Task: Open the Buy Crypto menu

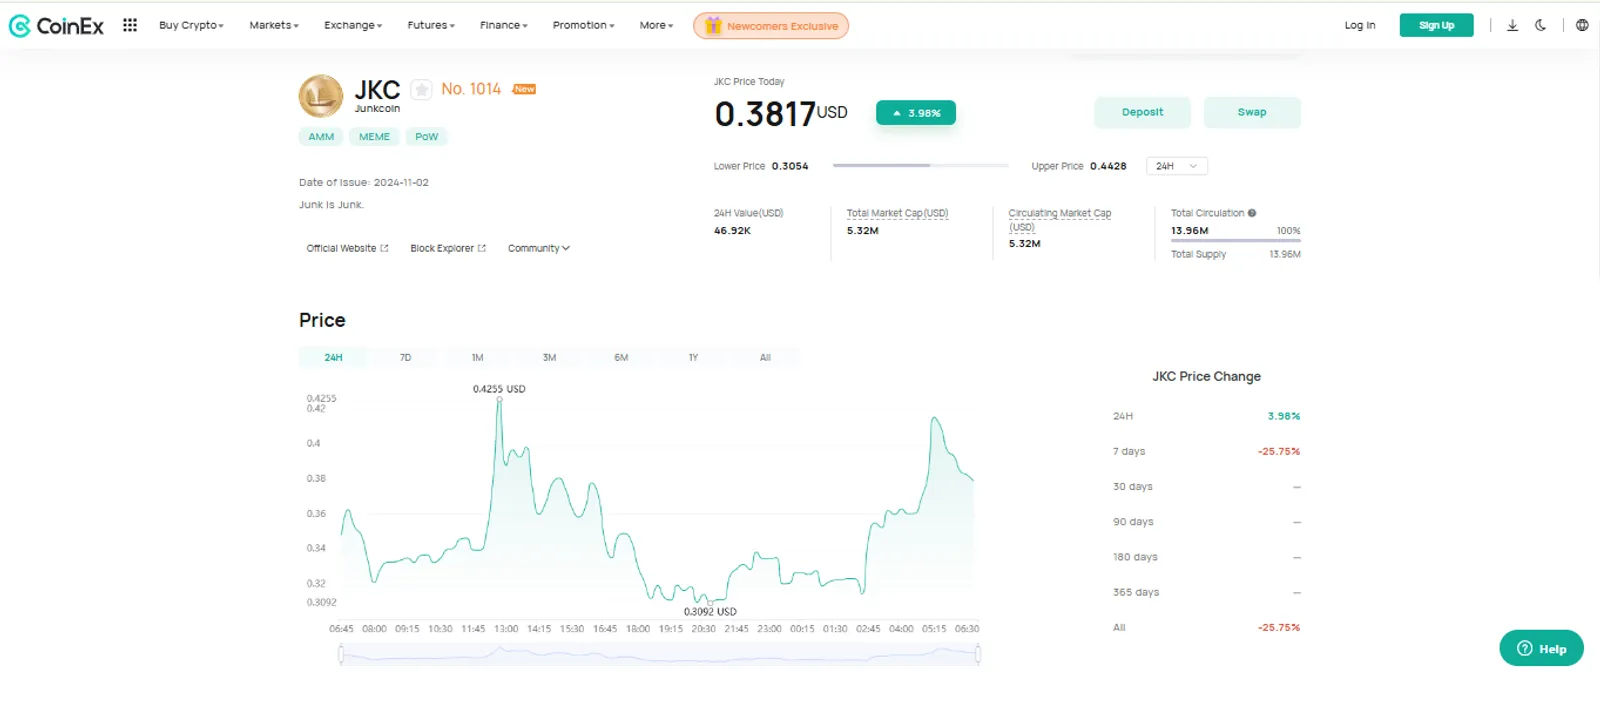Action: point(191,25)
